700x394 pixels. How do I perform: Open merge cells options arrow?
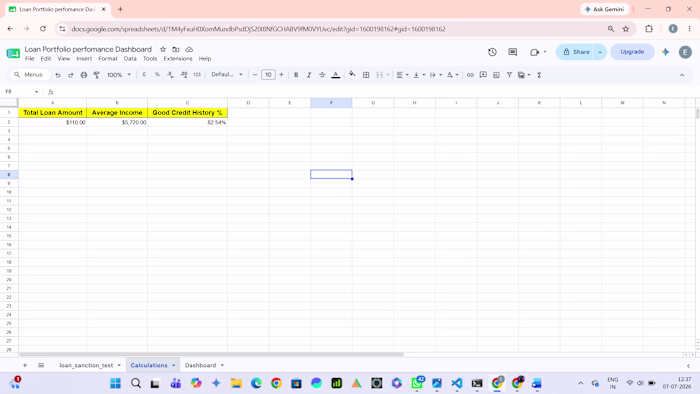pos(388,75)
